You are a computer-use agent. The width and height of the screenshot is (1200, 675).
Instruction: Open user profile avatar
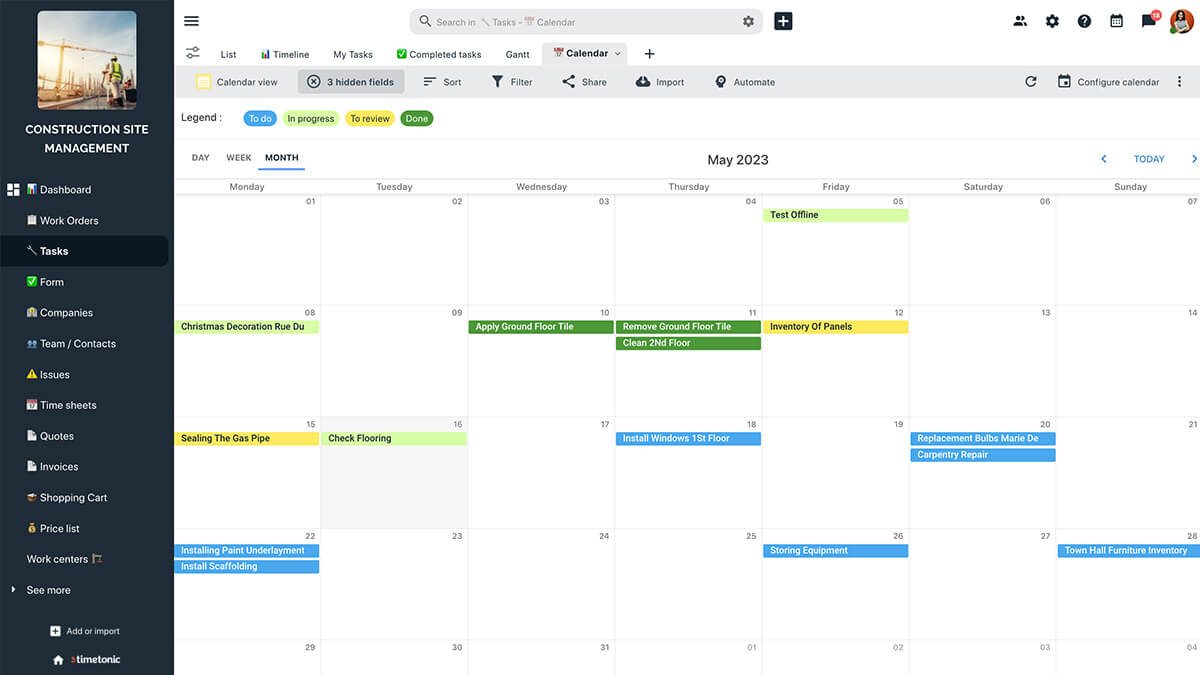tap(1181, 21)
